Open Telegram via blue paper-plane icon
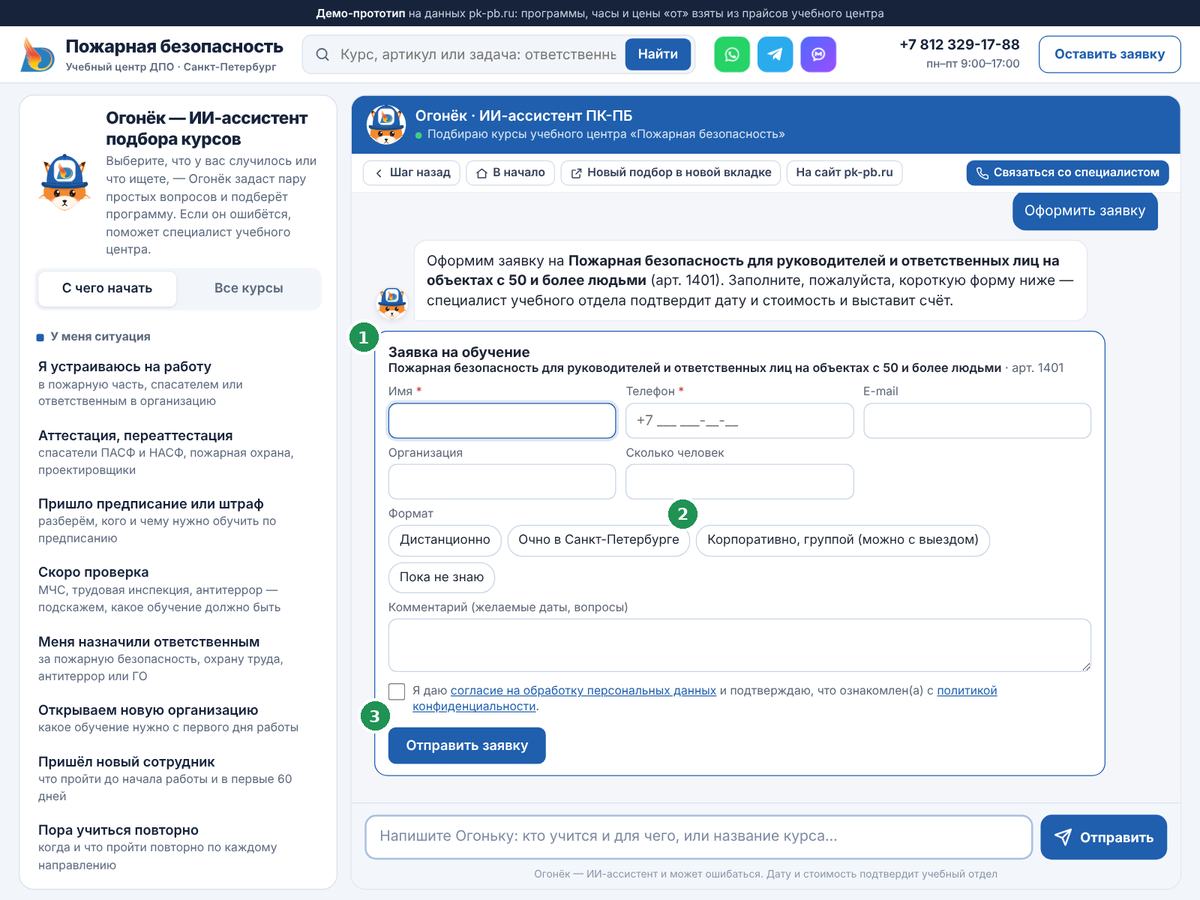Image resolution: width=1200 pixels, height=900 pixels. pyautogui.click(x=775, y=54)
